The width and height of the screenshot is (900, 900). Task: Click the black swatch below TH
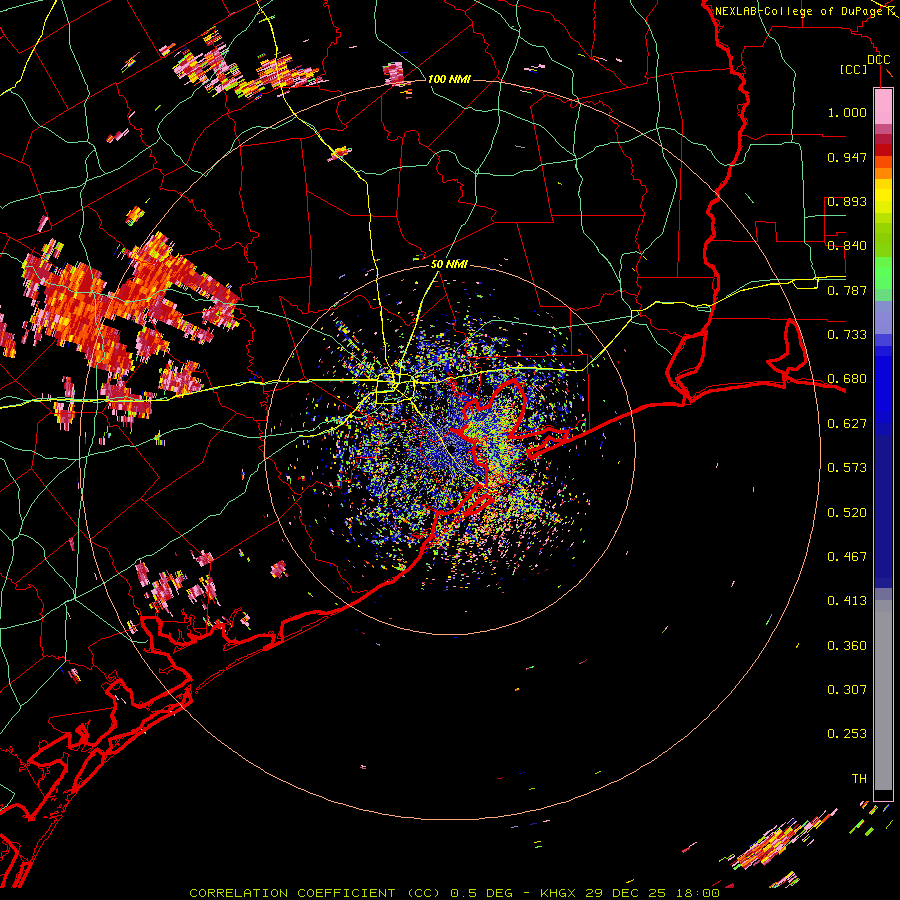pyautogui.click(x=883, y=796)
